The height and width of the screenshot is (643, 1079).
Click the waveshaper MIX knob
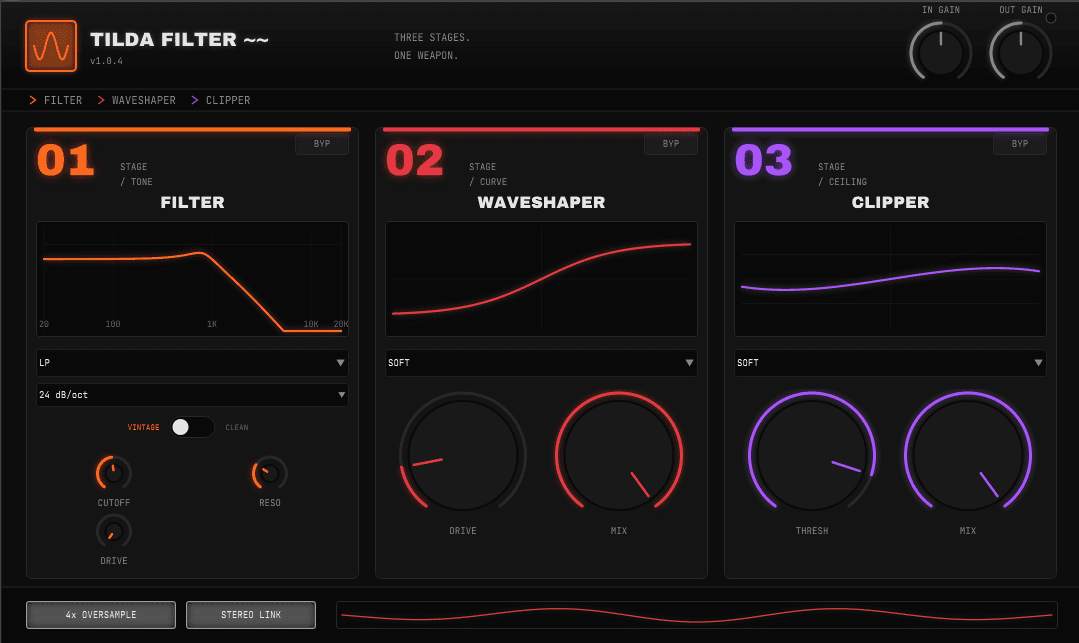[x=619, y=455]
